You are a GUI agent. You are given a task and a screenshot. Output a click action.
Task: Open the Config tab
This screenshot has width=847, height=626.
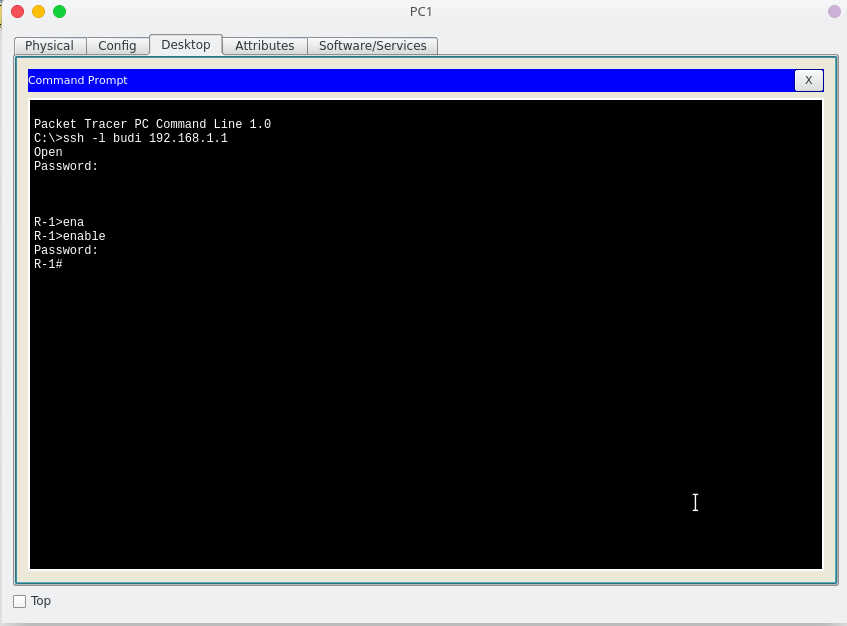coord(117,46)
